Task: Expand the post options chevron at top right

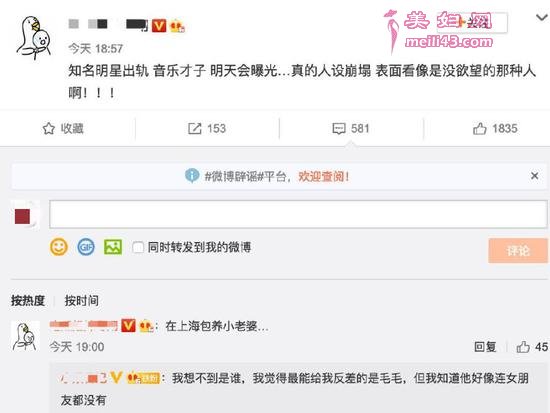Action: click(542, 17)
